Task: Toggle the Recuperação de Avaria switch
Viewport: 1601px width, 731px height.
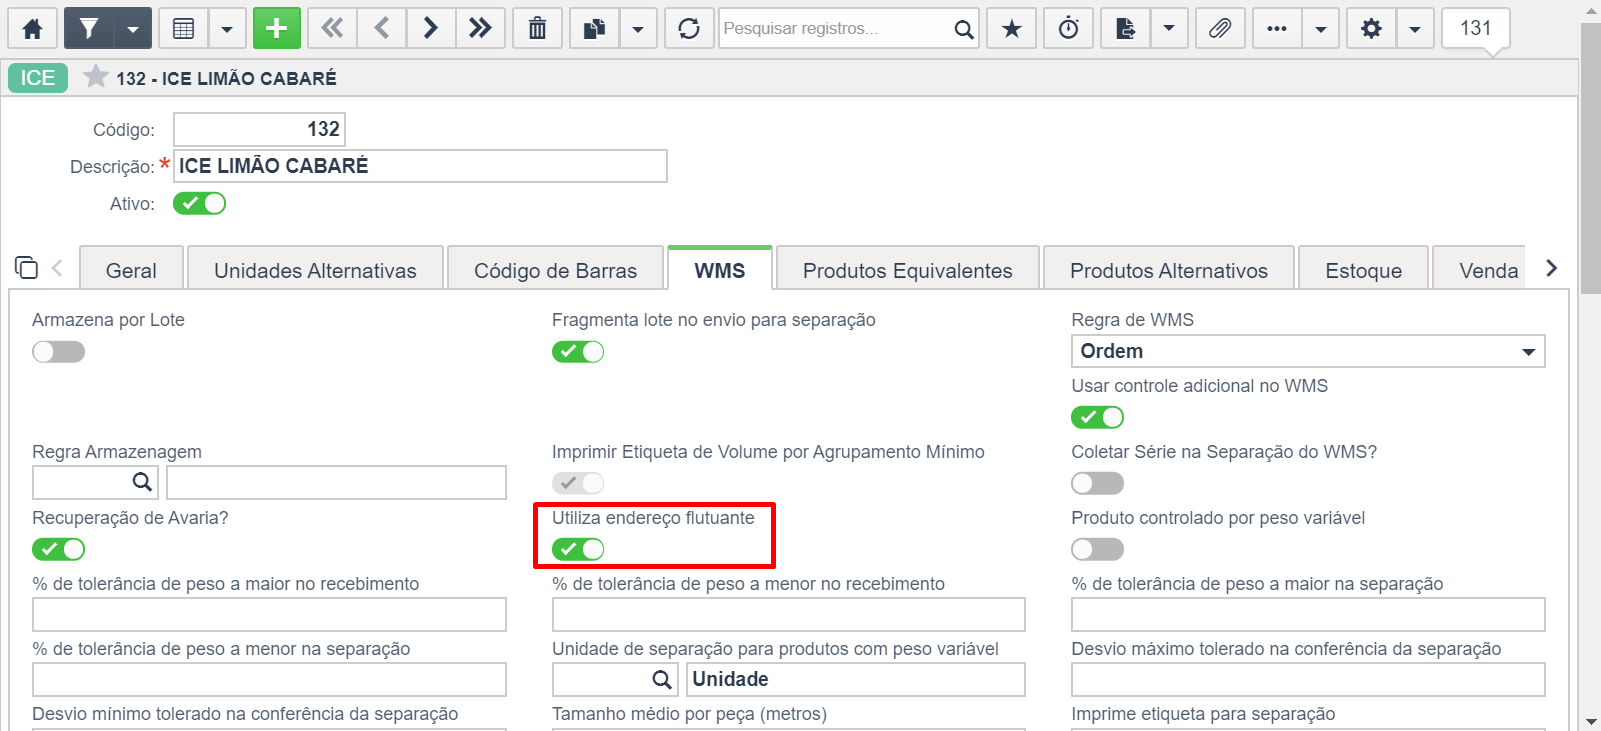Action: click(x=58, y=549)
